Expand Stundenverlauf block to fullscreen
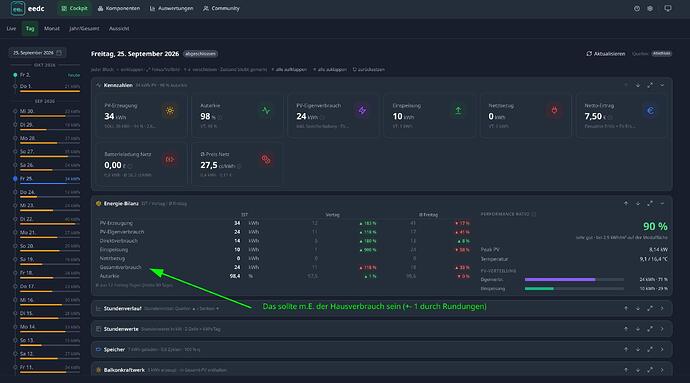Viewport: 690px width, 383px height. point(650,308)
